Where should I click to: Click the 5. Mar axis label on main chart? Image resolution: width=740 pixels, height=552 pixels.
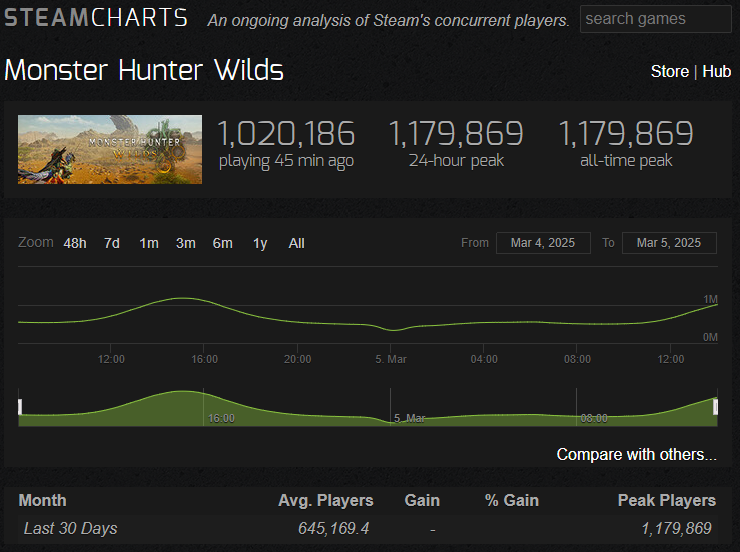point(391,359)
